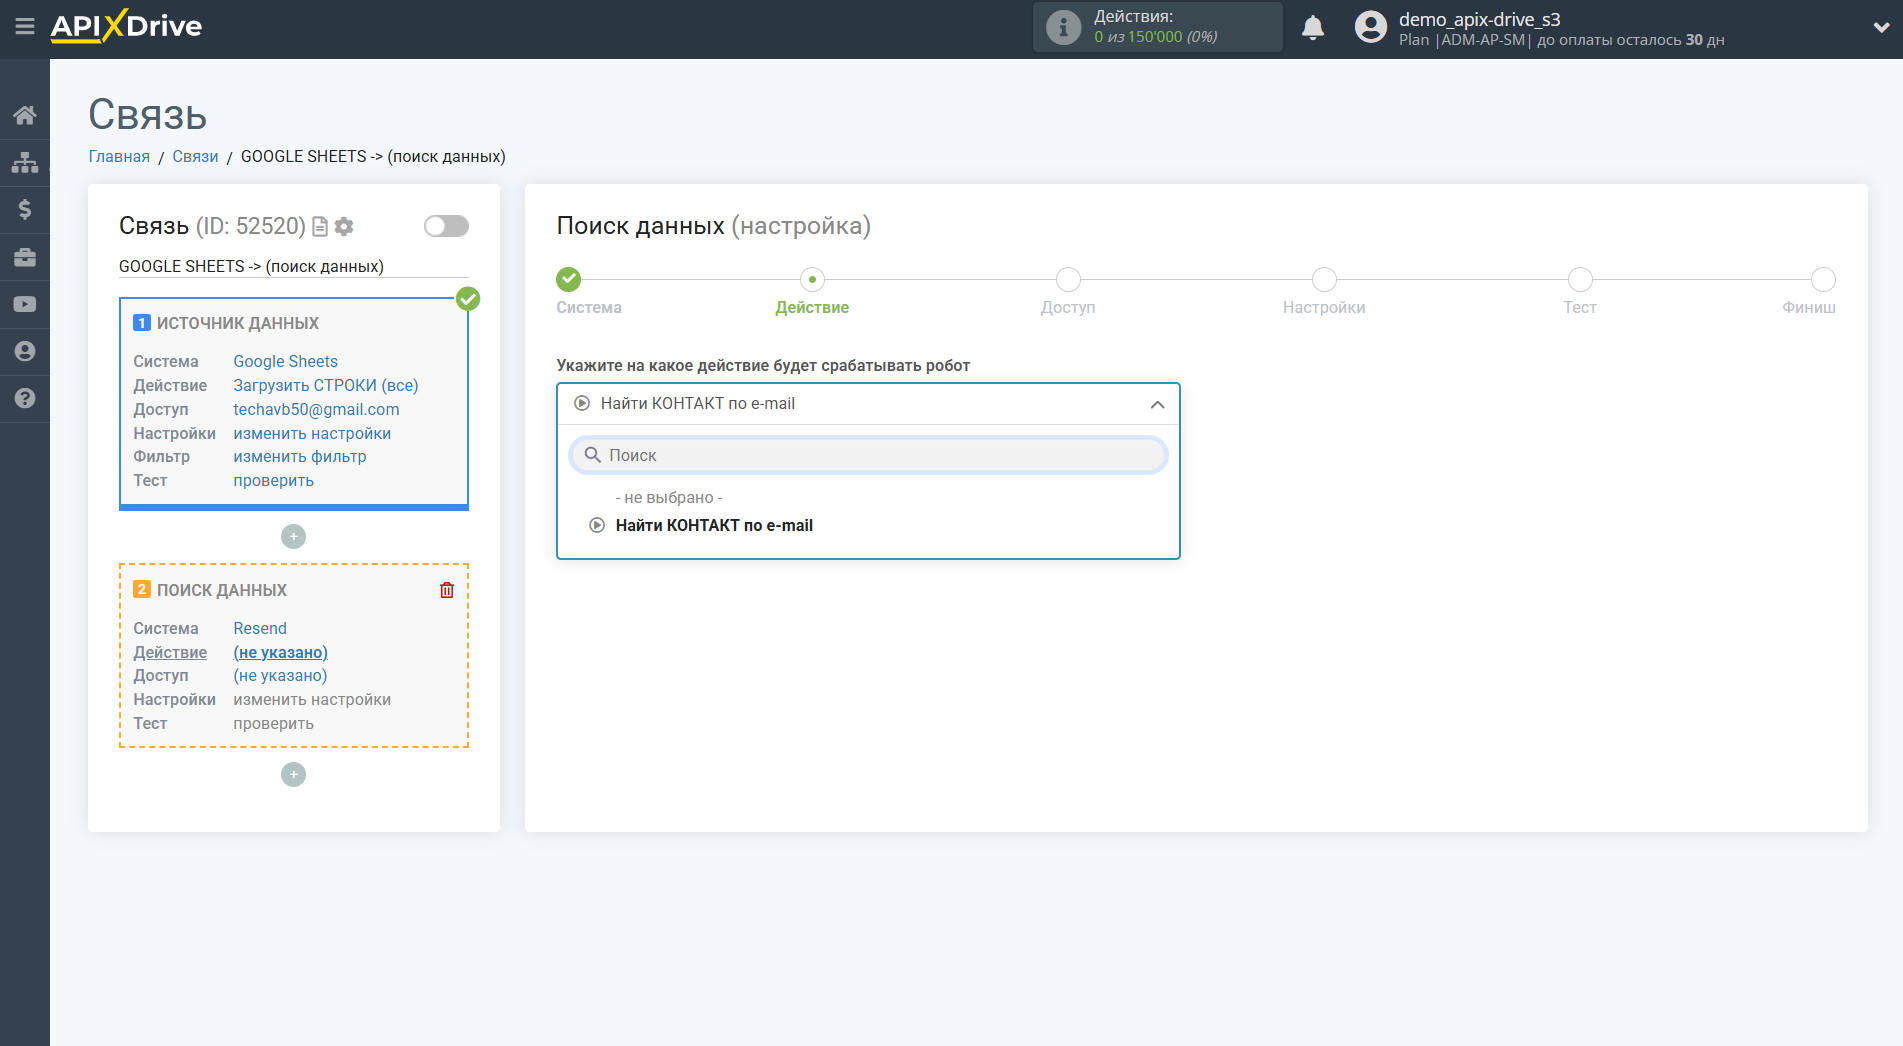Delete the data search block with trash icon
Screen dimensions: 1903x1046
pyautogui.click(x=446, y=590)
